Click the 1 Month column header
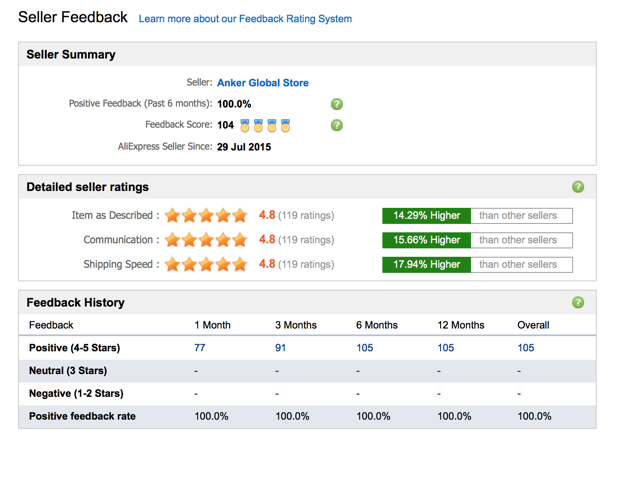The image size is (640, 479). (x=212, y=325)
